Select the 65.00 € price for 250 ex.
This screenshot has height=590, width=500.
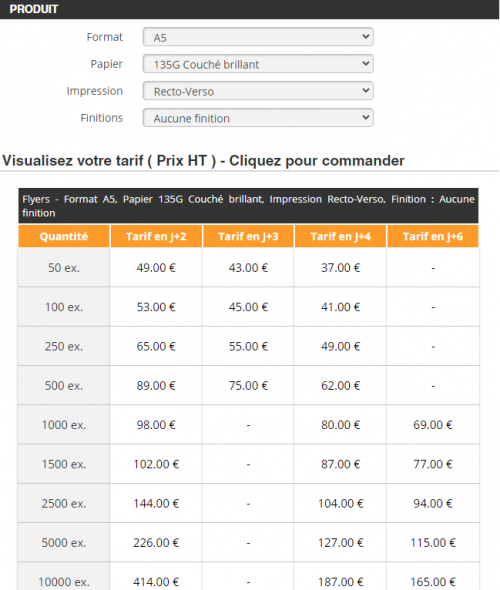156,346
